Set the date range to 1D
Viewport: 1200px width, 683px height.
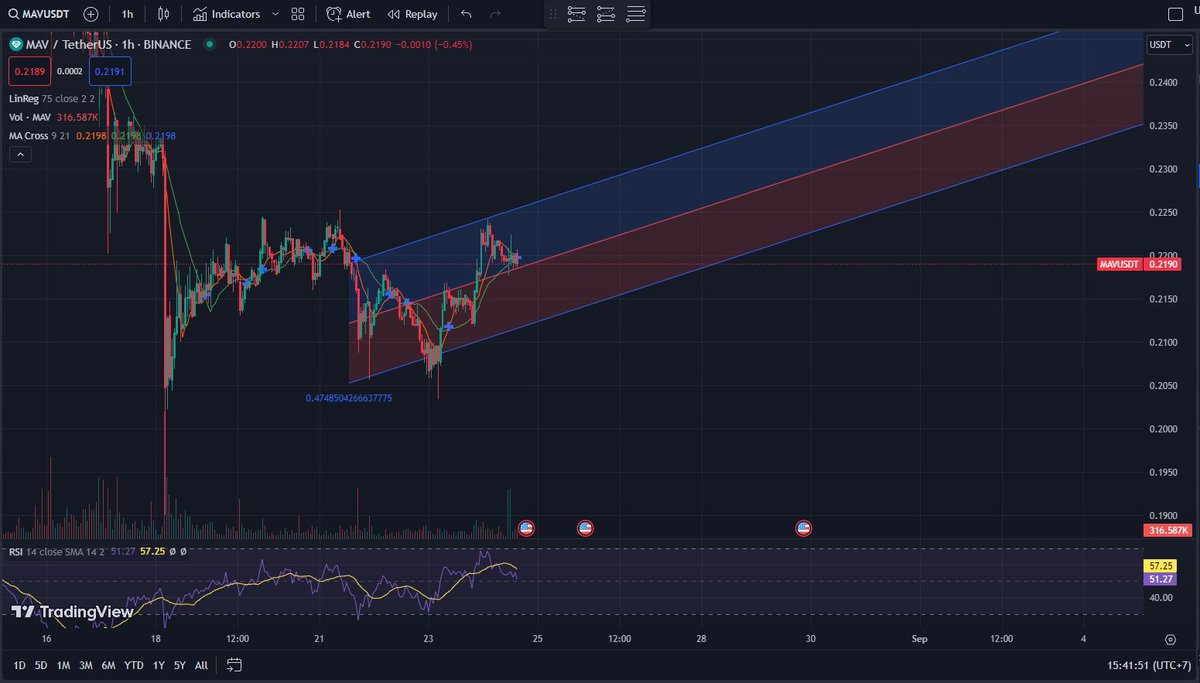(20, 665)
